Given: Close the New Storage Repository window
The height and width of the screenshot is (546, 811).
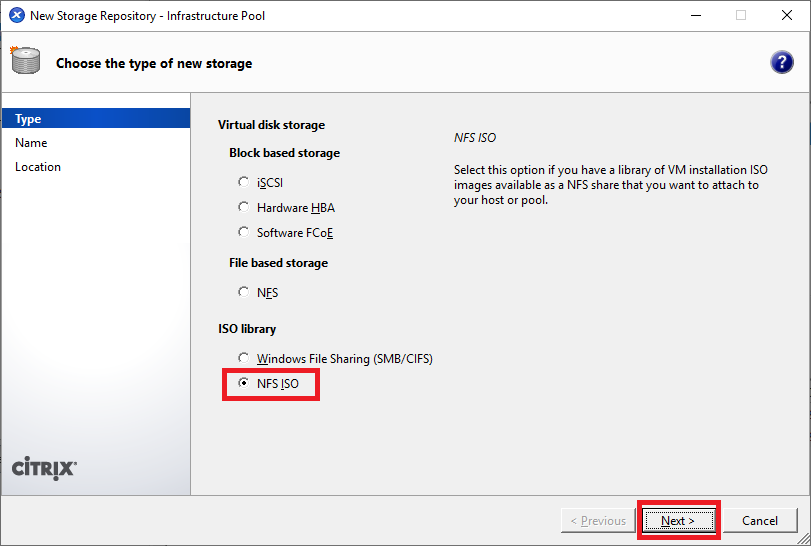Looking at the screenshot, I should [x=786, y=16].
